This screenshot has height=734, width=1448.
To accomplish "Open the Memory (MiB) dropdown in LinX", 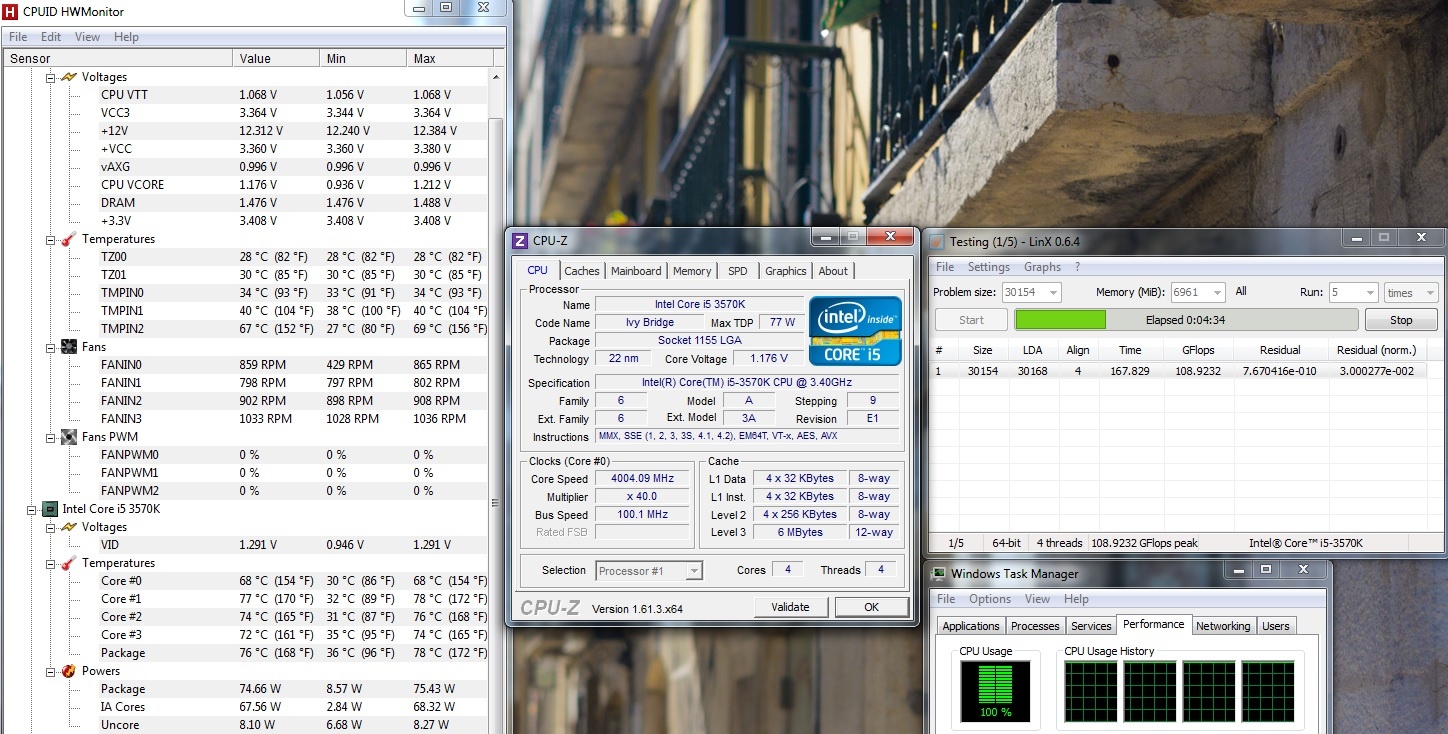I will coord(1216,293).
